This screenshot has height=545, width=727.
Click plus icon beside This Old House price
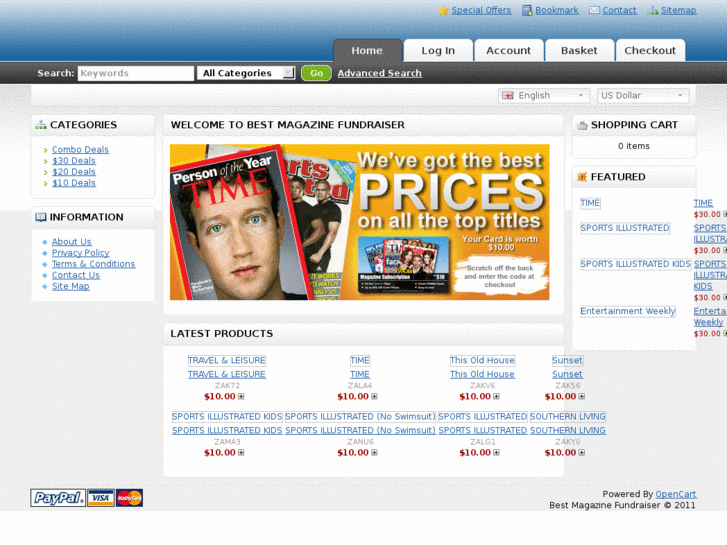496,397
